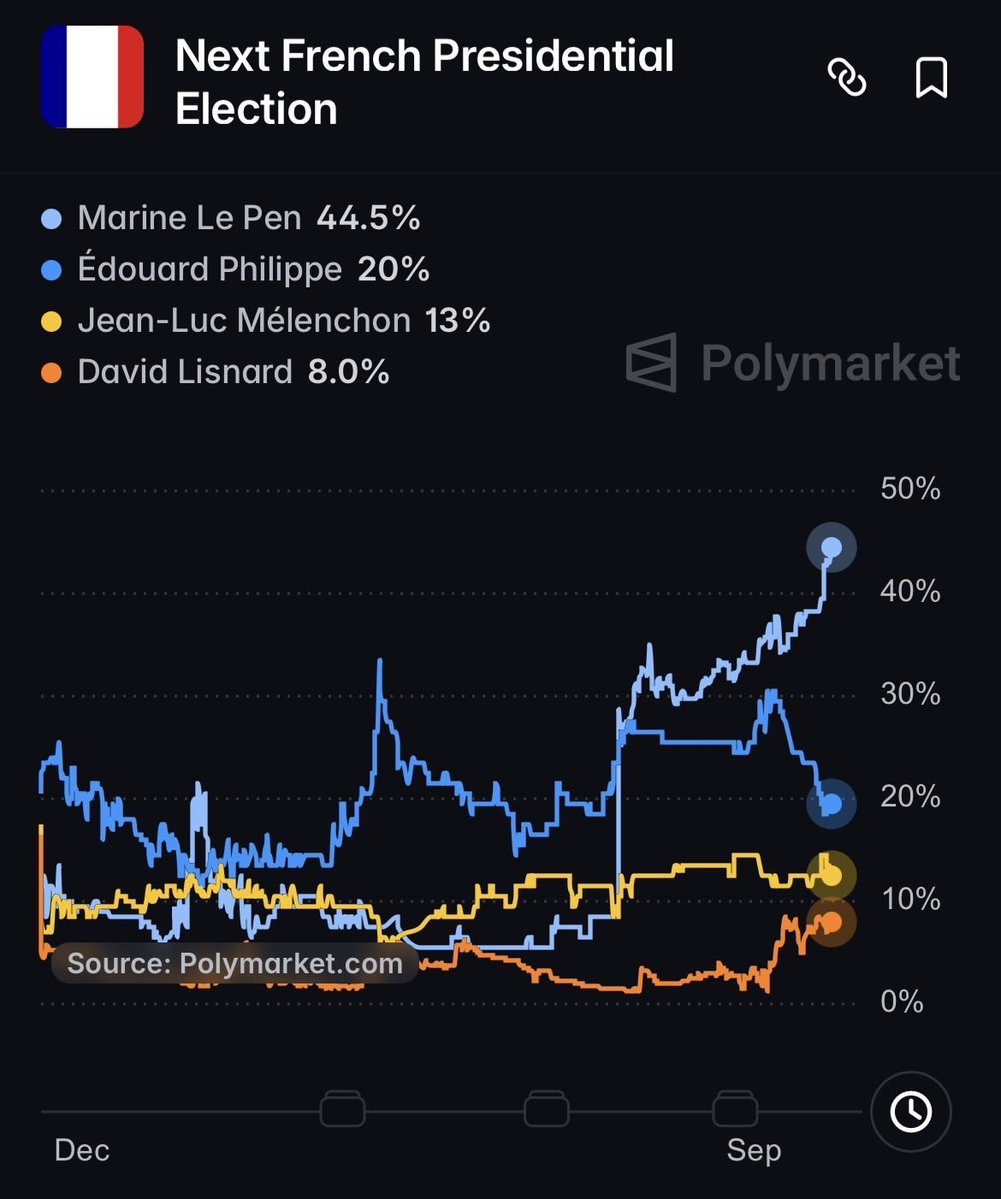Image resolution: width=1001 pixels, height=1199 pixels.
Task: Select the timeline handle above Sep
Action: [x=735, y=1109]
